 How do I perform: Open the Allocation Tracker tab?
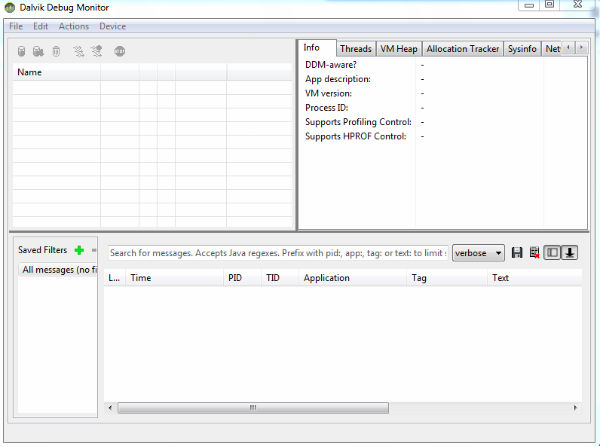click(x=463, y=49)
